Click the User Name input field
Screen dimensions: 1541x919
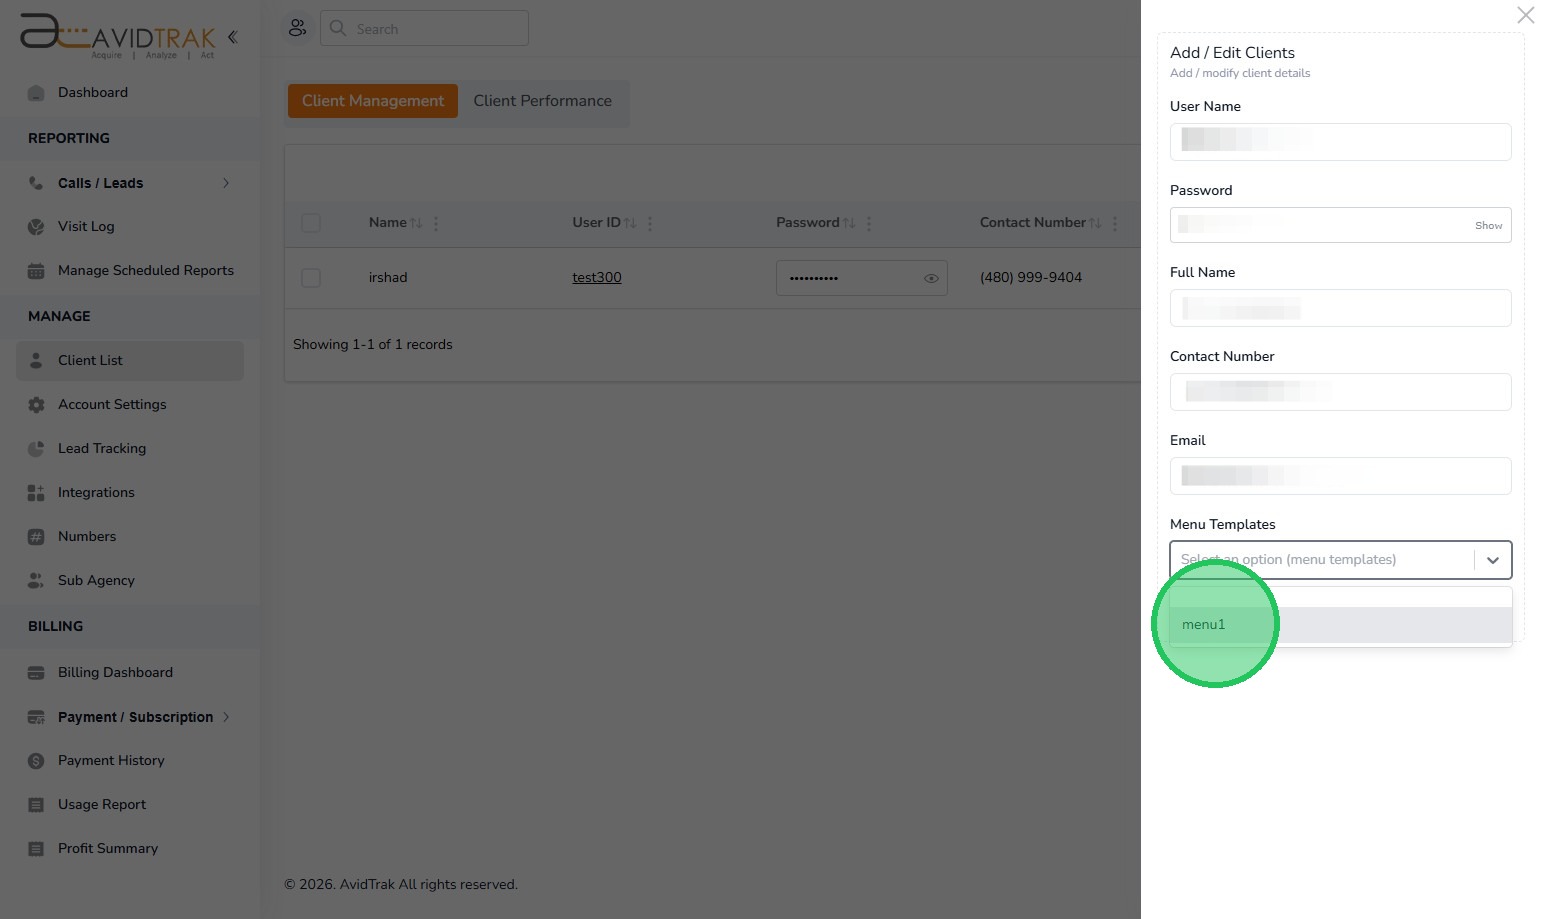[1340, 142]
